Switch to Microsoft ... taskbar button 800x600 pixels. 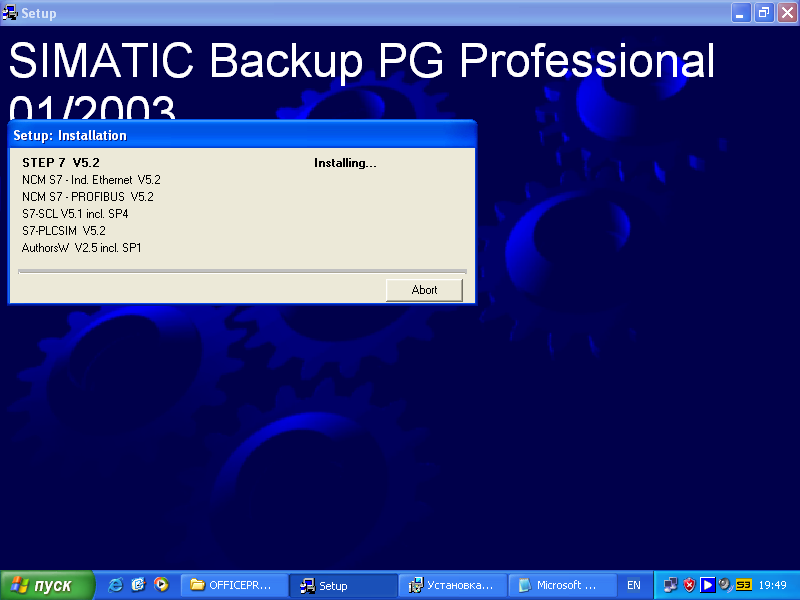[562, 585]
